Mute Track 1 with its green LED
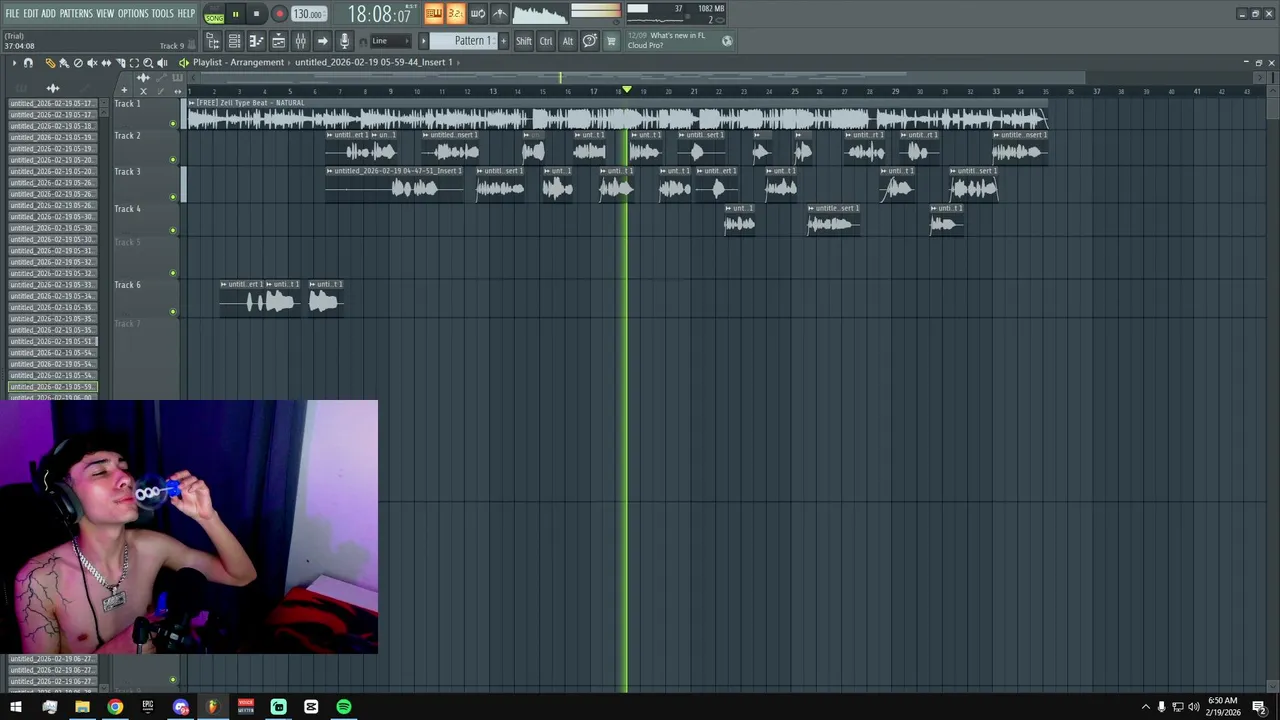This screenshot has width=1280, height=720. tap(173, 124)
